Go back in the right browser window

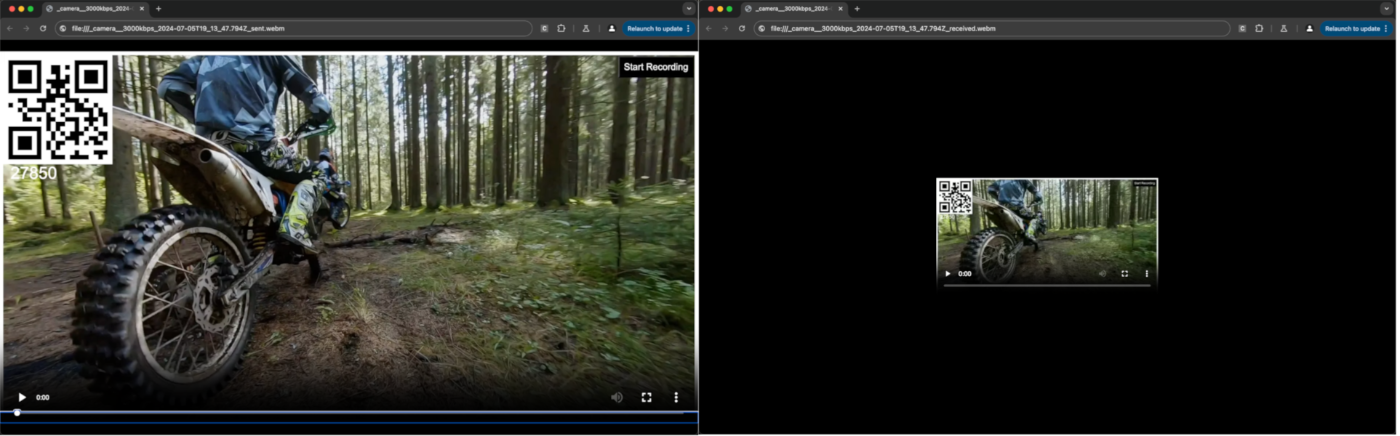coord(709,28)
